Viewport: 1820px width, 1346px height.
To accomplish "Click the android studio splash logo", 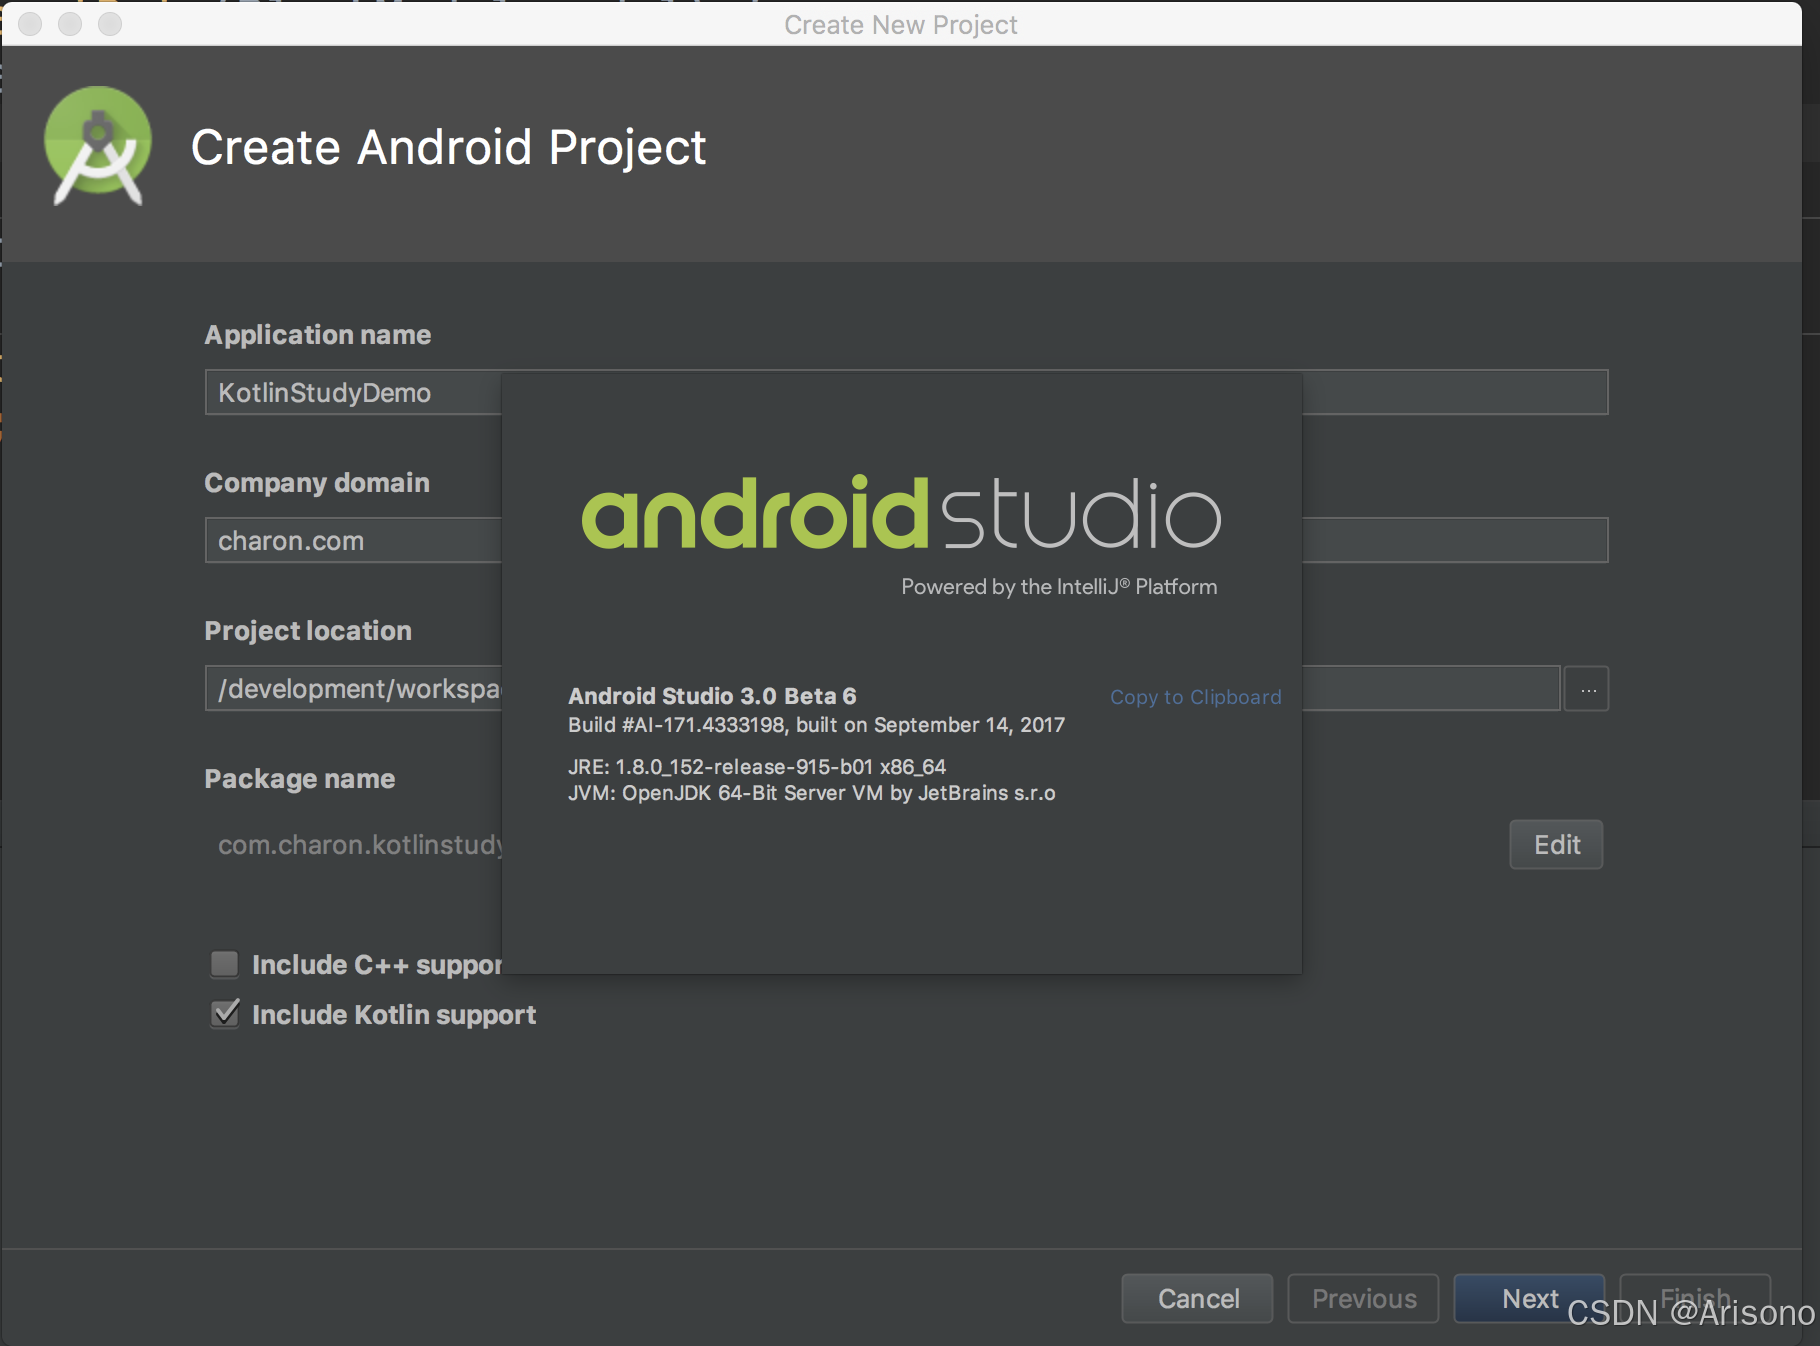I will pos(901,512).
